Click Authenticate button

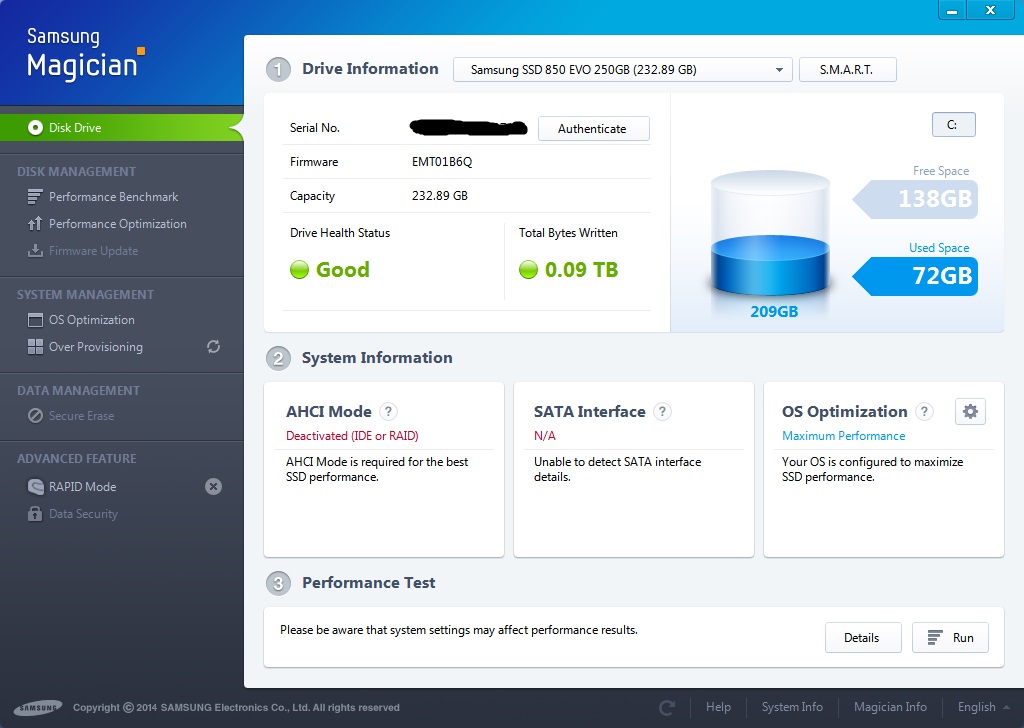593,129
